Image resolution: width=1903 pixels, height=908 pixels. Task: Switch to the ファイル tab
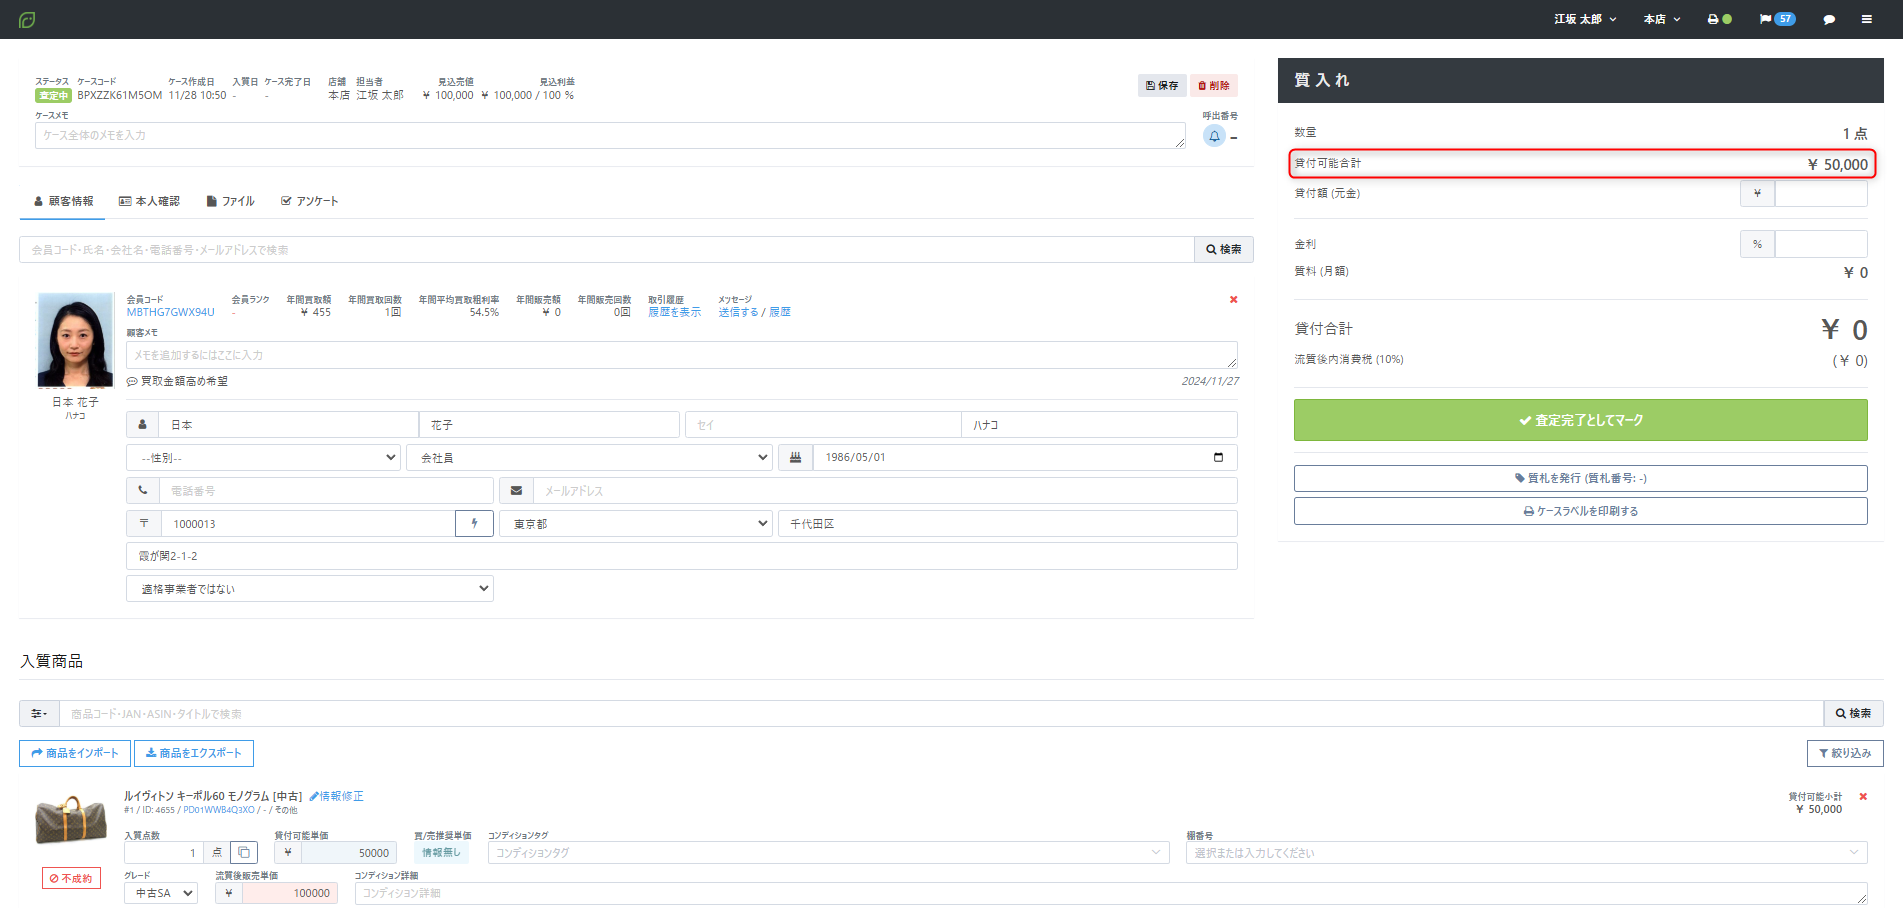pyautogui.click(x=230, y=201)
